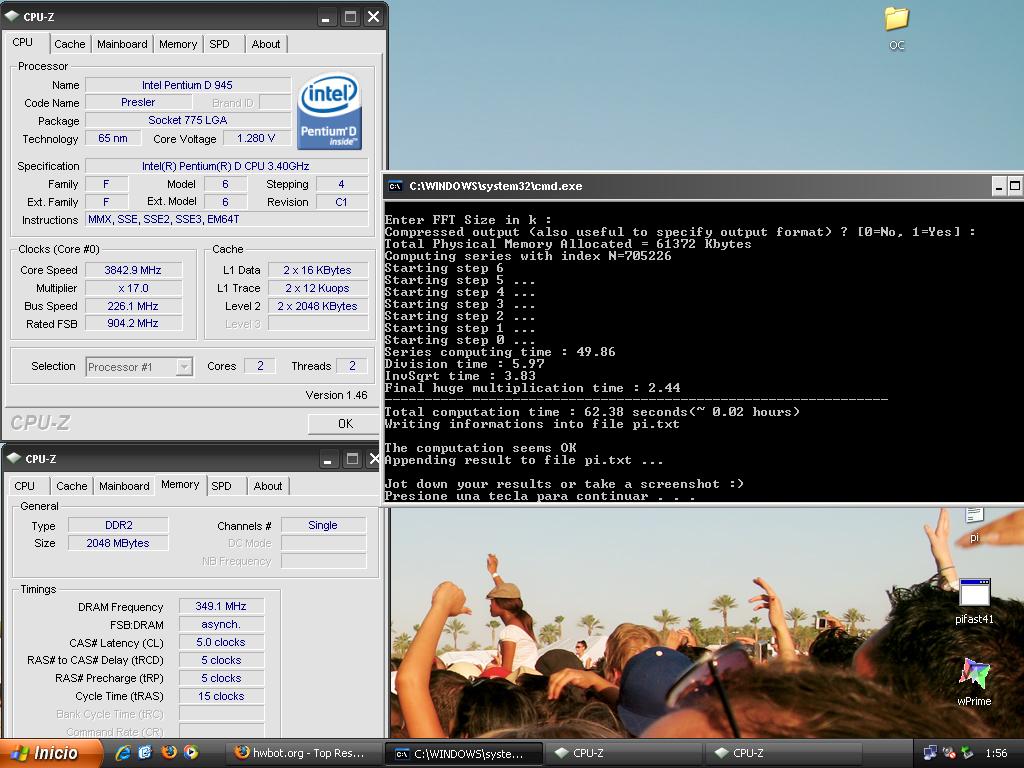Close the top CPU-Z window
This screenshot has height=768, width=1024.
(374, 17)
